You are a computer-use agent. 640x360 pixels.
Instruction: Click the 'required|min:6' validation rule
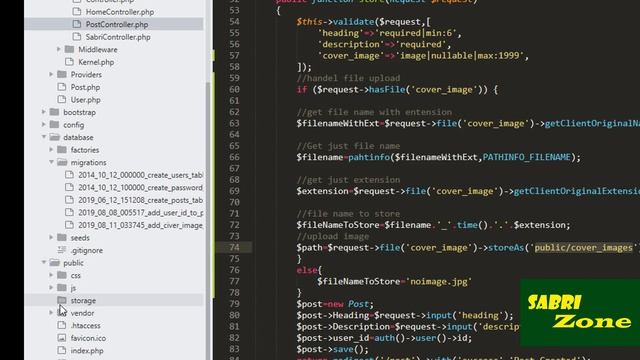(415, 33)
